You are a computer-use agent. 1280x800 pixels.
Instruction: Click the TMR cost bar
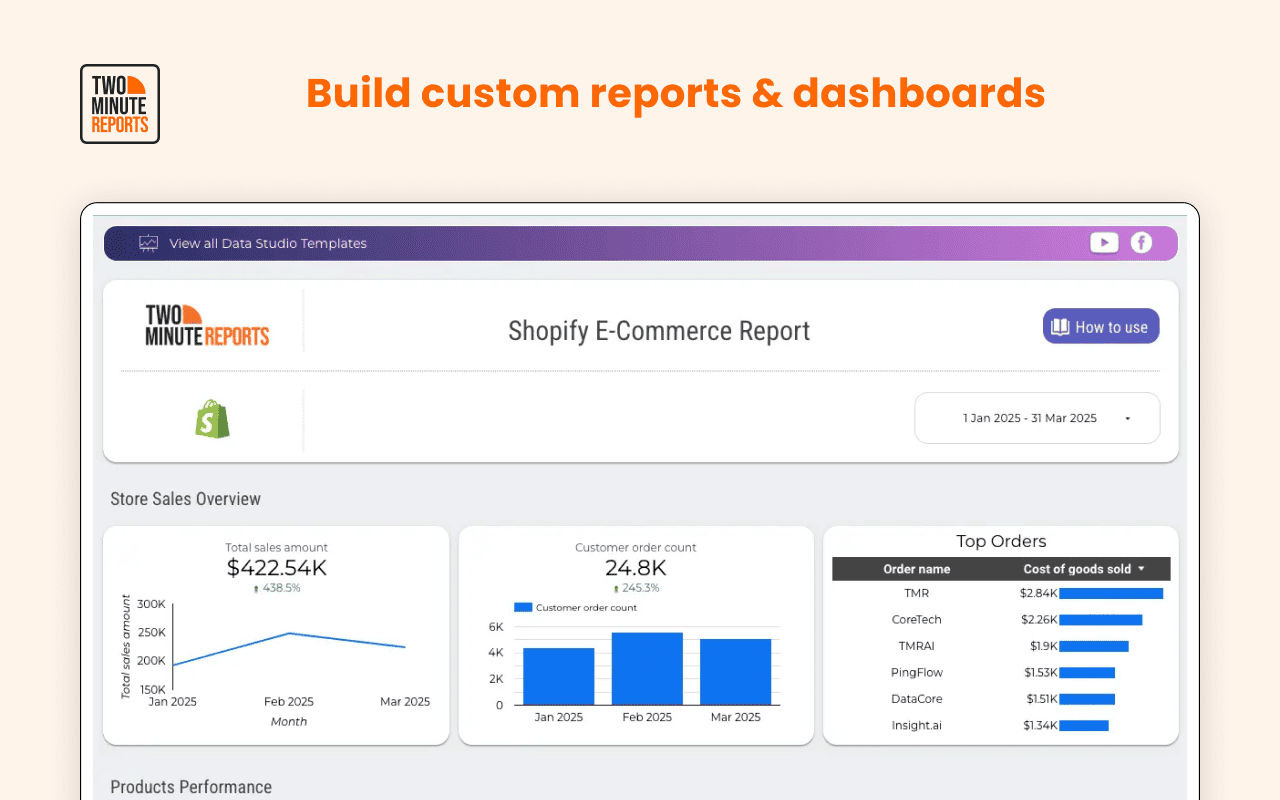point(1111,593)
